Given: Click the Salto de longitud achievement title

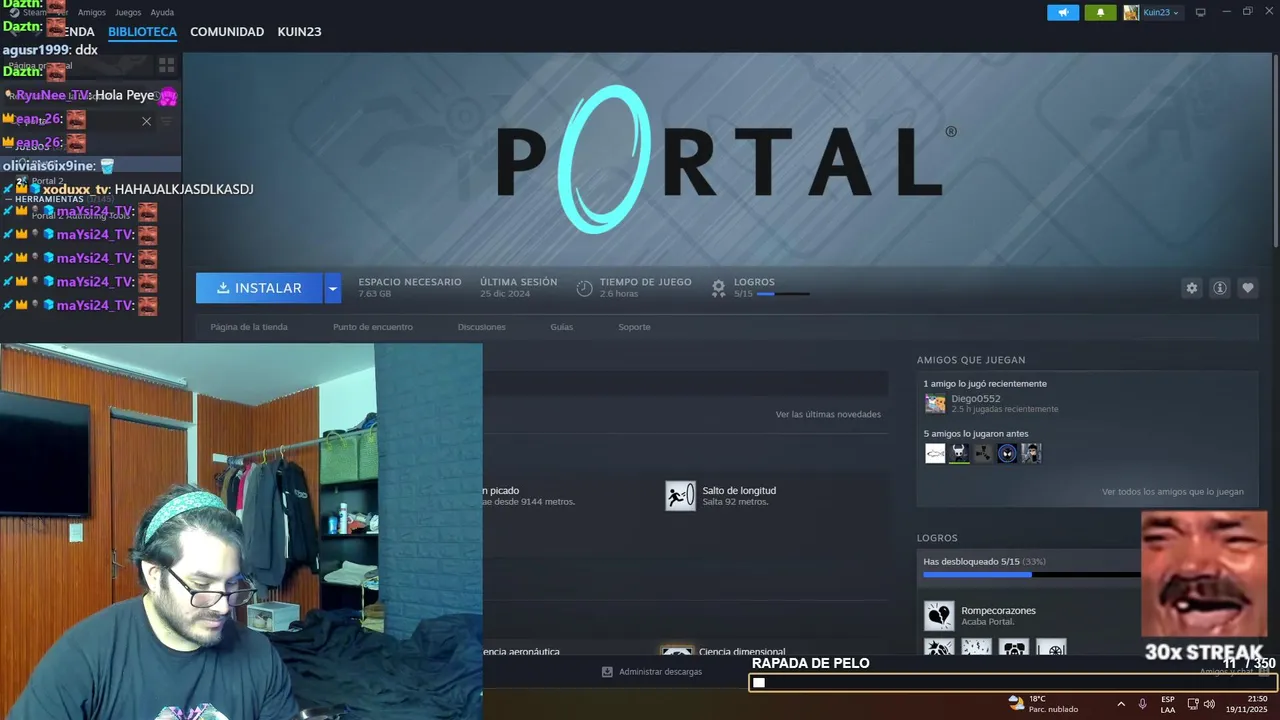Looking at the screenshot, I should pyautogui.click(x=739, y=491).
